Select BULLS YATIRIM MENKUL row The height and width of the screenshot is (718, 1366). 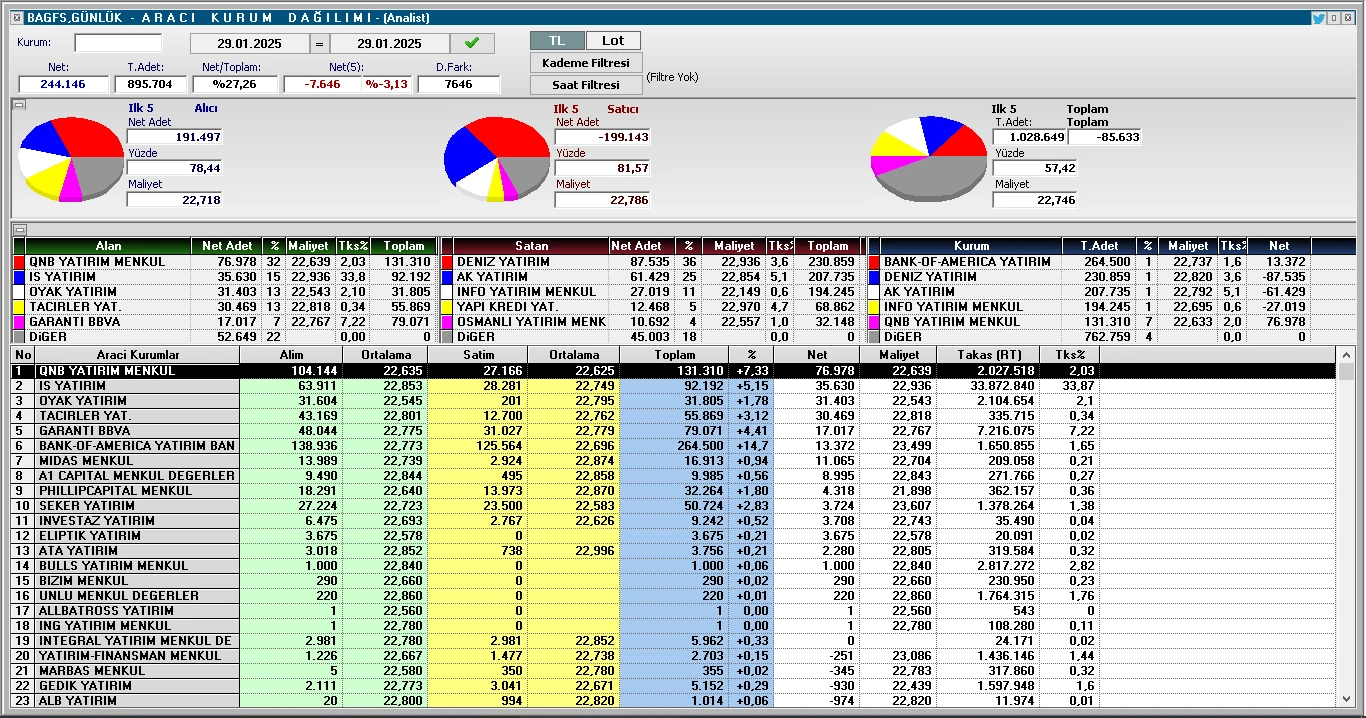(x=675, y=566)
